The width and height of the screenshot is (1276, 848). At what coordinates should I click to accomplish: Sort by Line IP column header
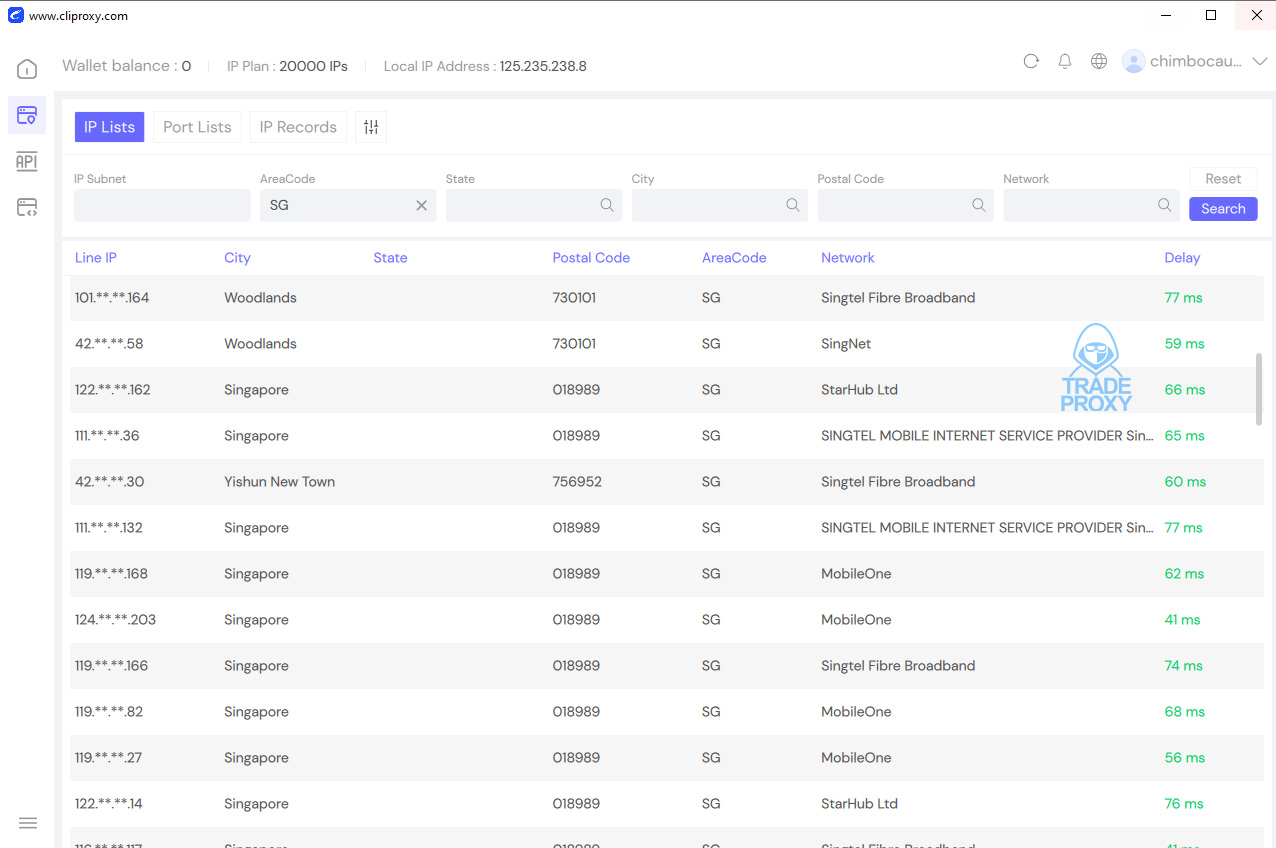96,258
